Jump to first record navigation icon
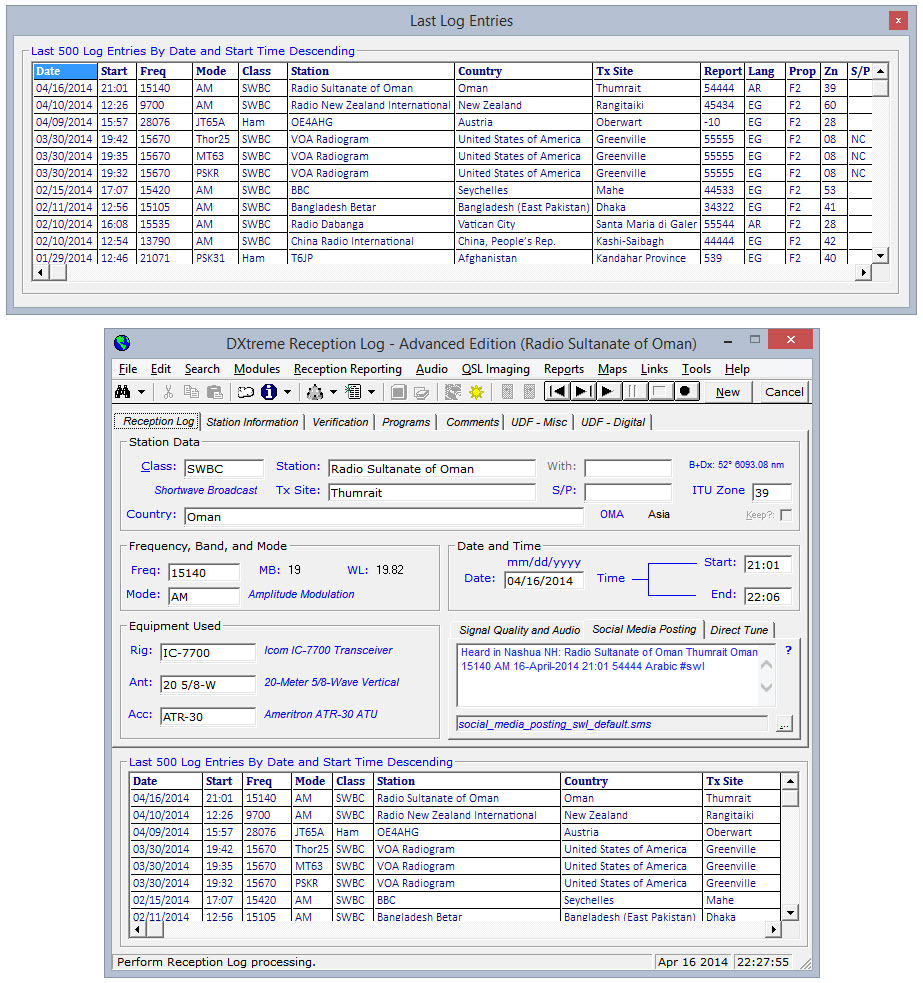The width and height of the screenshot is (923, 983). [x=556, y=392]
